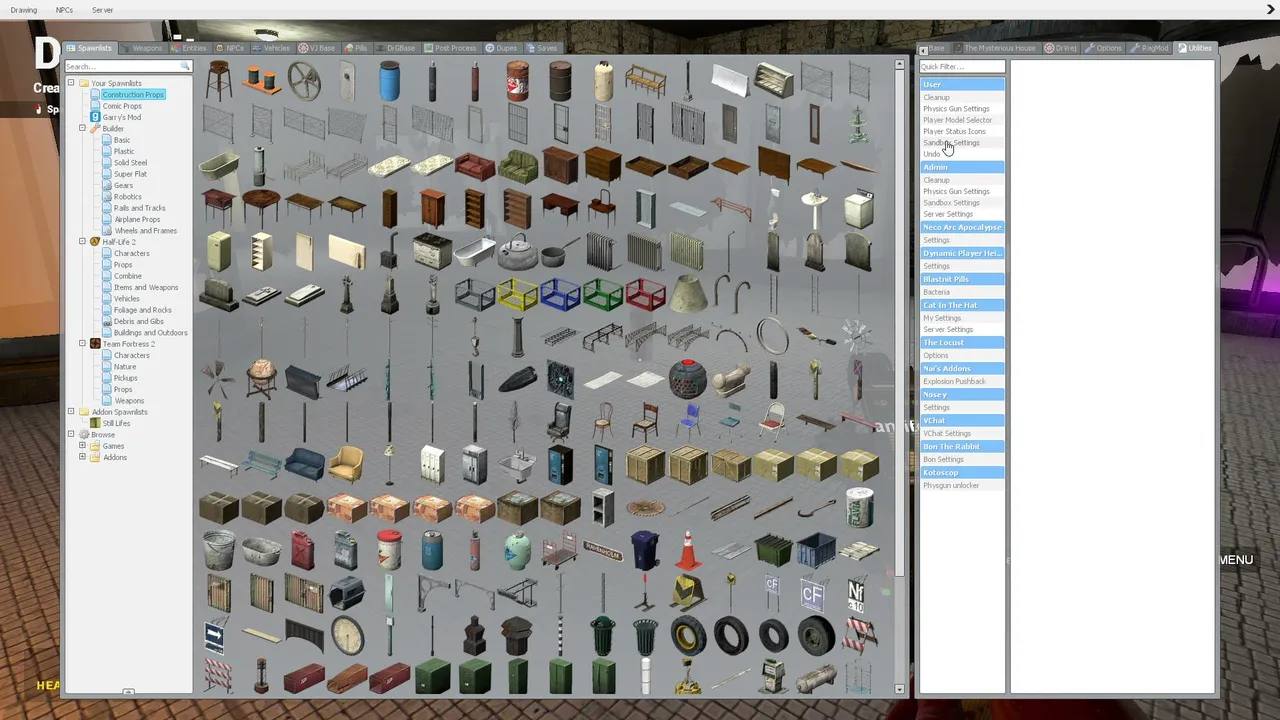This screenshot has height=720, width=1280.
Task: Click Undo in the User utilities
Action: coord(931,154)
